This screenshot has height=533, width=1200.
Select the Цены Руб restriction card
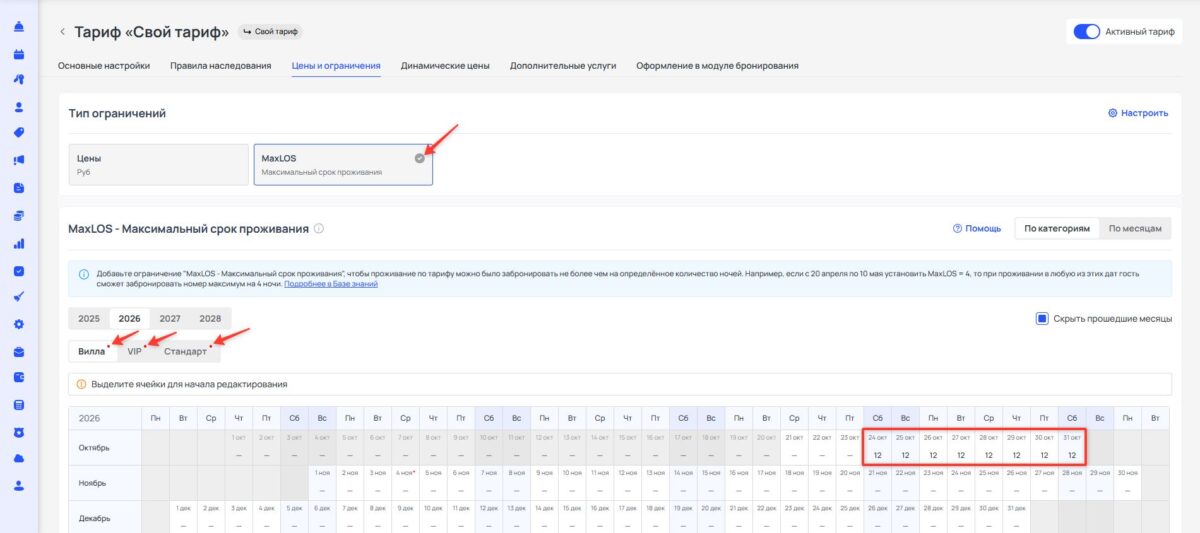click(158, 165)
